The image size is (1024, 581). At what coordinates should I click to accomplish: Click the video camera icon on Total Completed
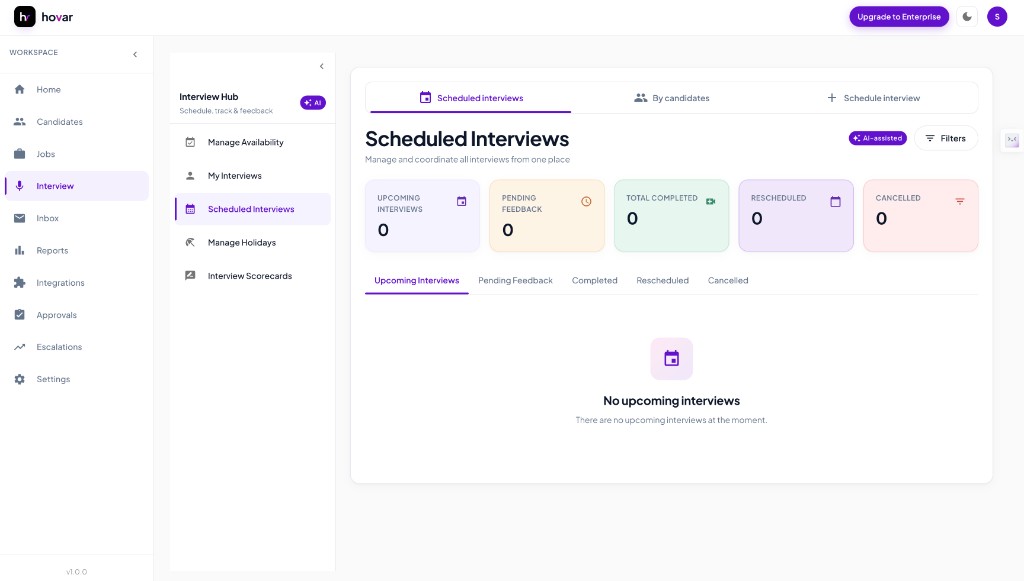[711, 201]
